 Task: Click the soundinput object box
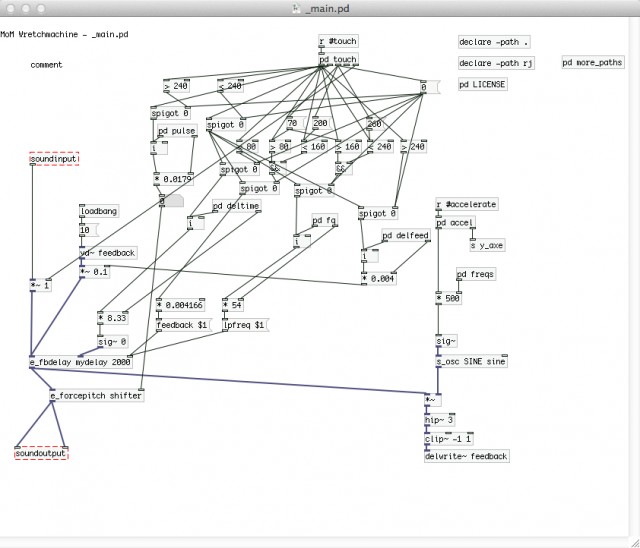pyautogui.click(x=54, y=159)
